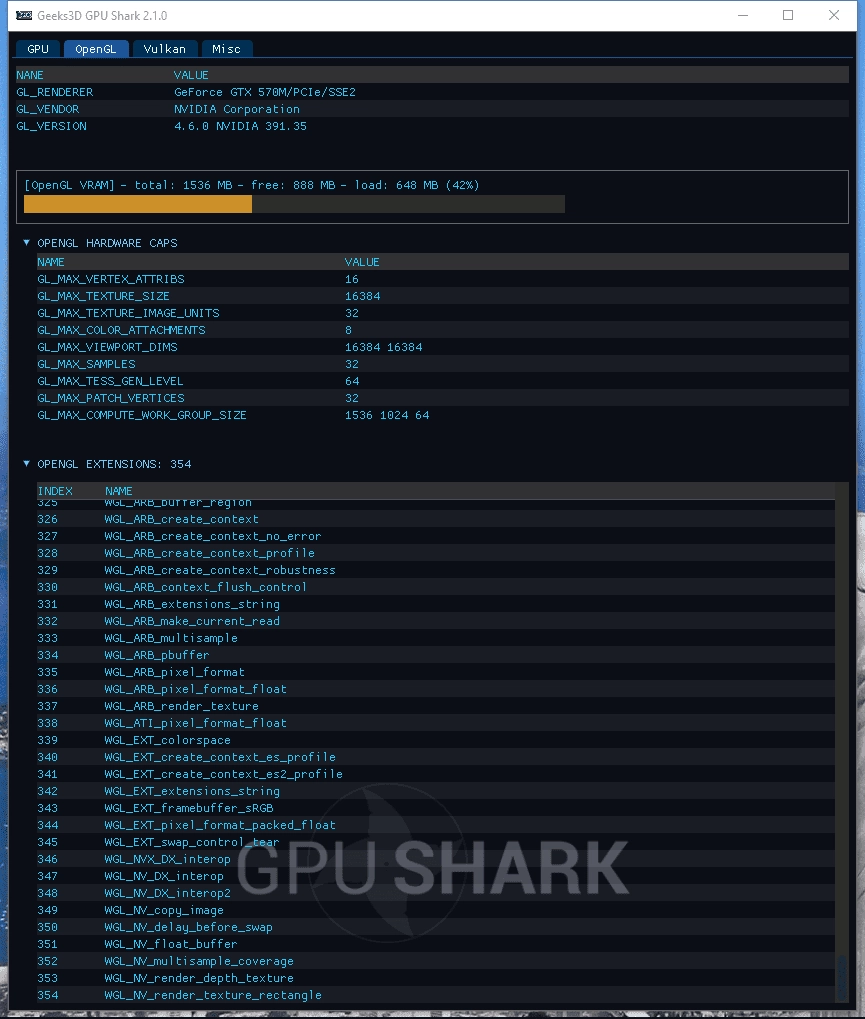This screenshot has height=1019, width=865.
Task: Select WGL_EXT_create_context_es_profile extension
Action: tap(435, 756)
